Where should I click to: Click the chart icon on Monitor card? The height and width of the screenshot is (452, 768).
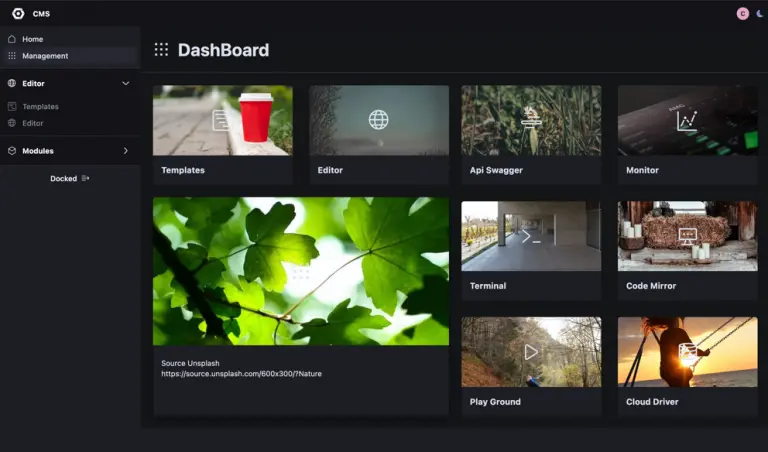687,120
